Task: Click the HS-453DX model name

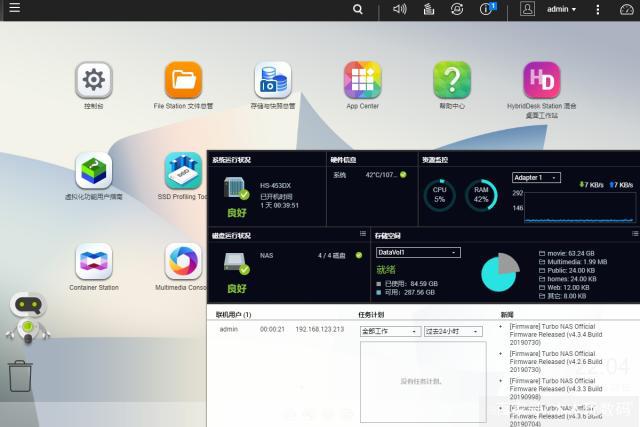Action: [x=276, y=186]
